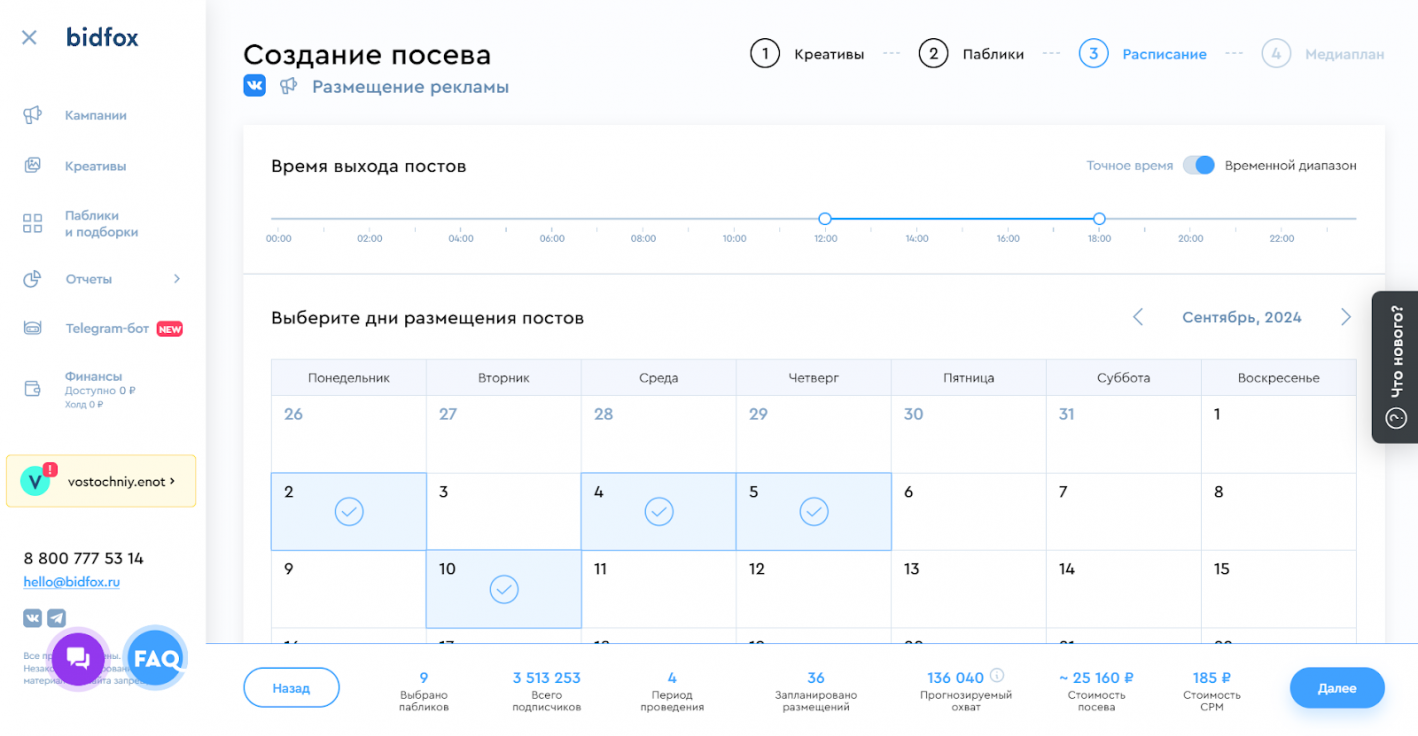This screenshot has height=736, width=1418.
Task: Deselect September 5 in the calendar
Action: pos(814,511)
